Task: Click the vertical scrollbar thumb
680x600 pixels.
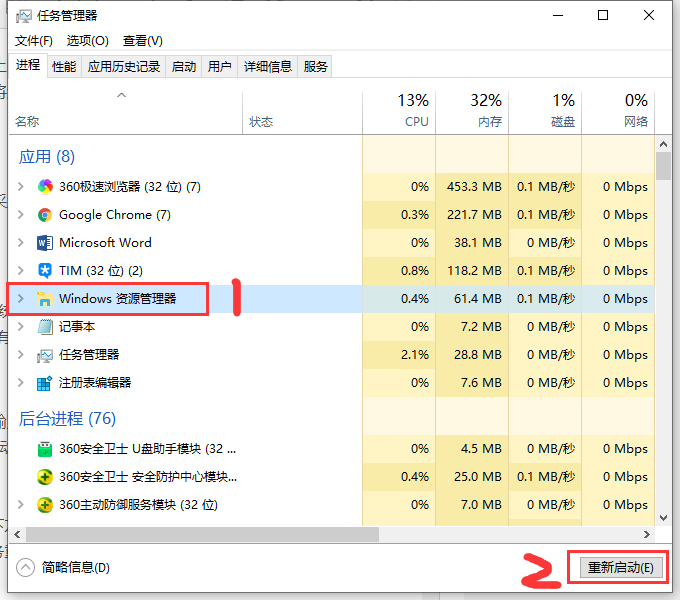Action: [663, 166]
